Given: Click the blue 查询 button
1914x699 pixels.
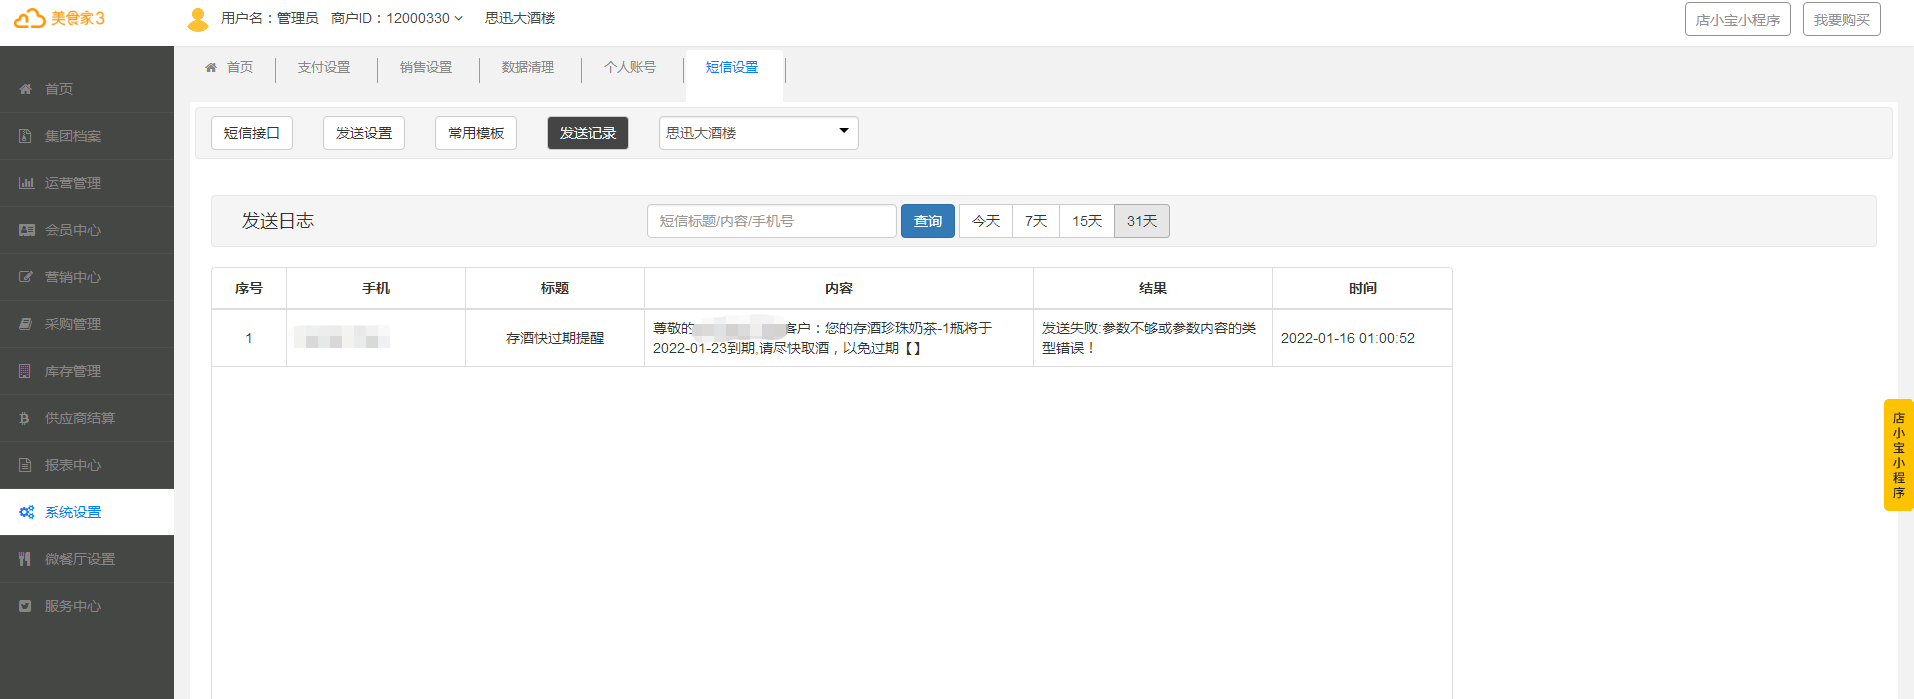Looking at the screenshot, I should point(928,221).
